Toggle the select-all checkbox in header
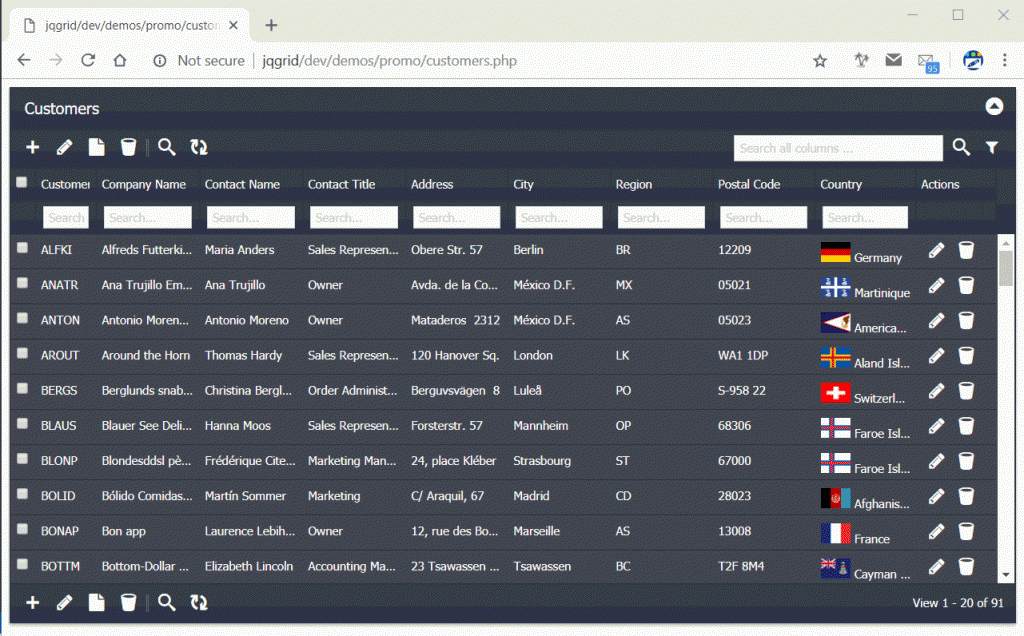This screenshot has height=636, width=1024. [x=22, y=182]
